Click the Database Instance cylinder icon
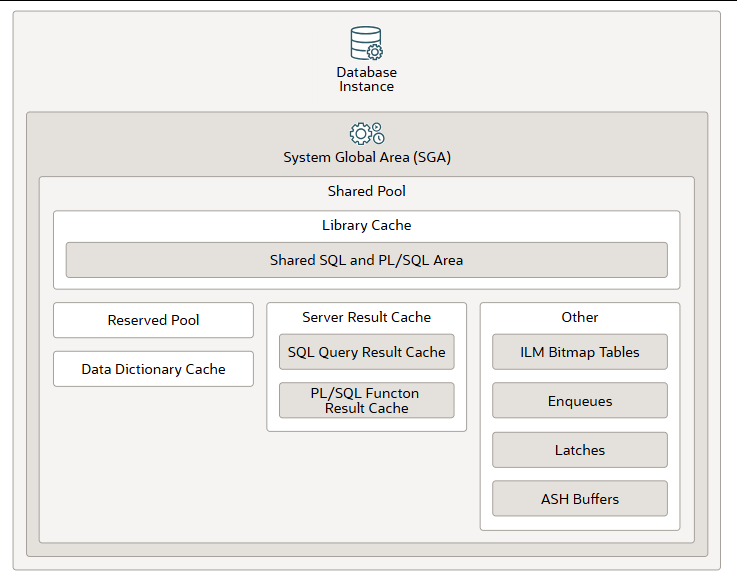Screen dimensions: 737x584 coord(363,40)
